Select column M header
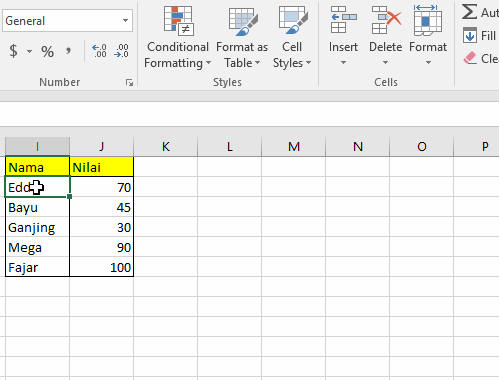This screenshot has width=499, height=380. (x=294, y=147)
